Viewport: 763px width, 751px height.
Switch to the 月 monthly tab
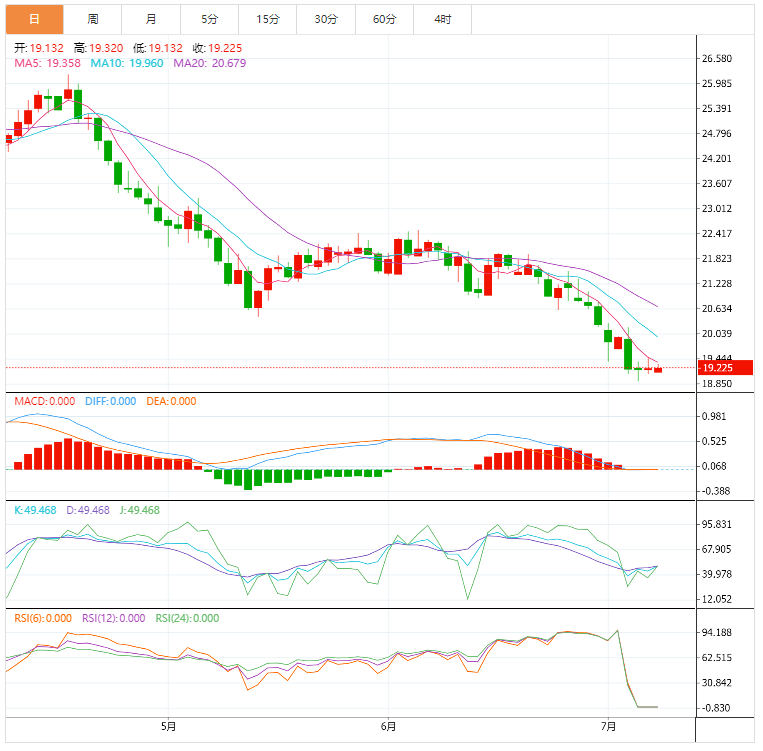coord(151,19)
